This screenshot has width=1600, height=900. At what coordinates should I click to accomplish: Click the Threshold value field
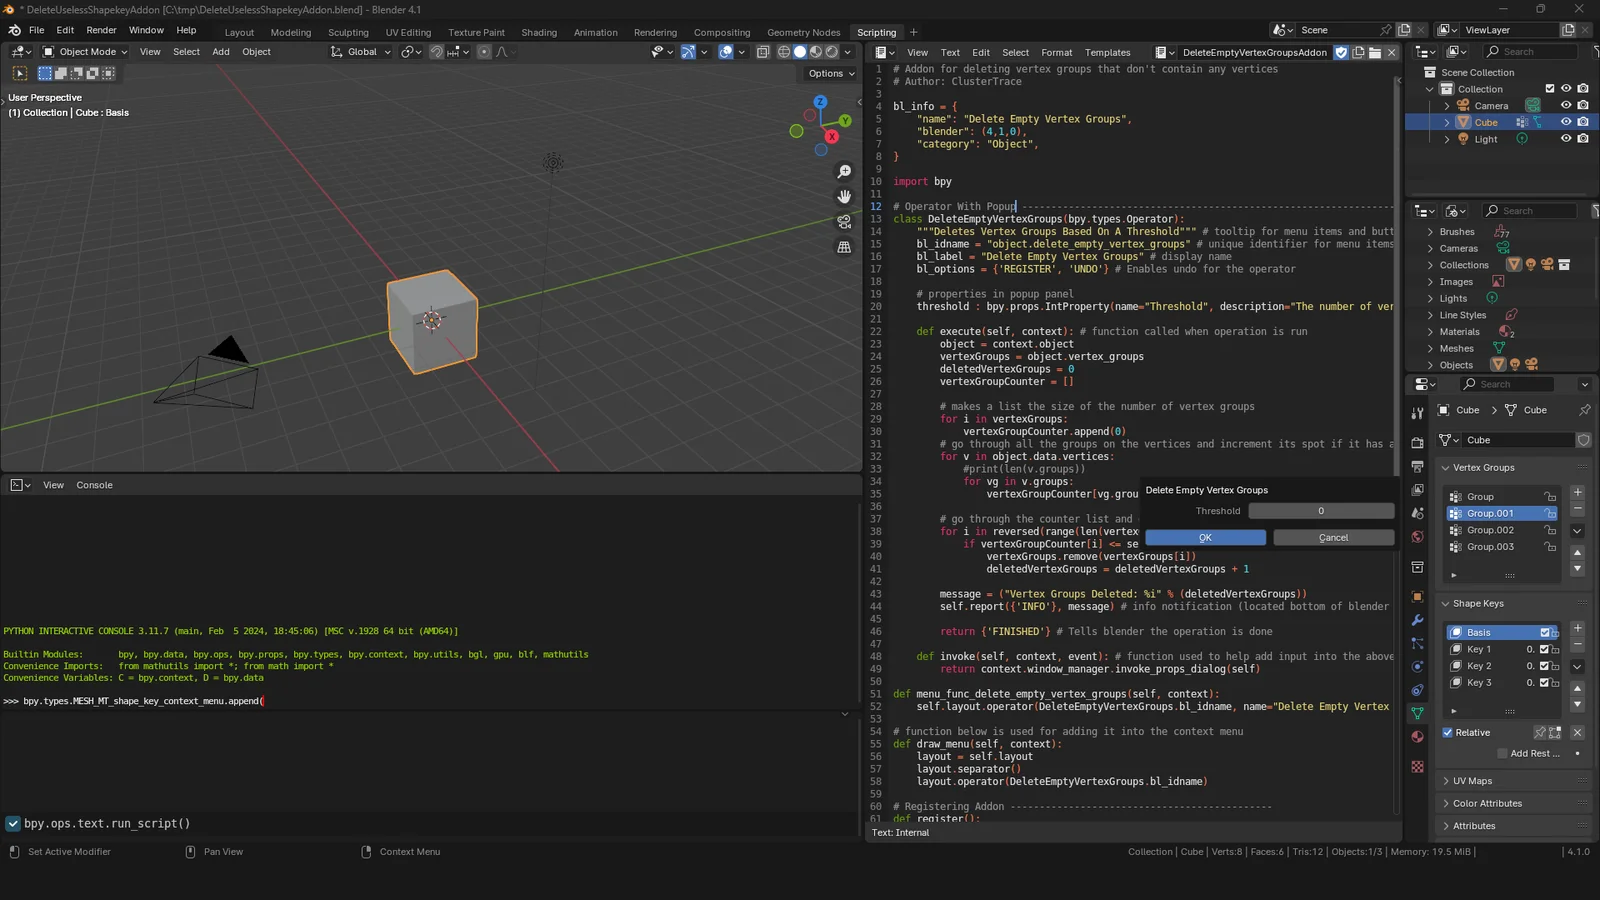click(x=1320, y=511)
